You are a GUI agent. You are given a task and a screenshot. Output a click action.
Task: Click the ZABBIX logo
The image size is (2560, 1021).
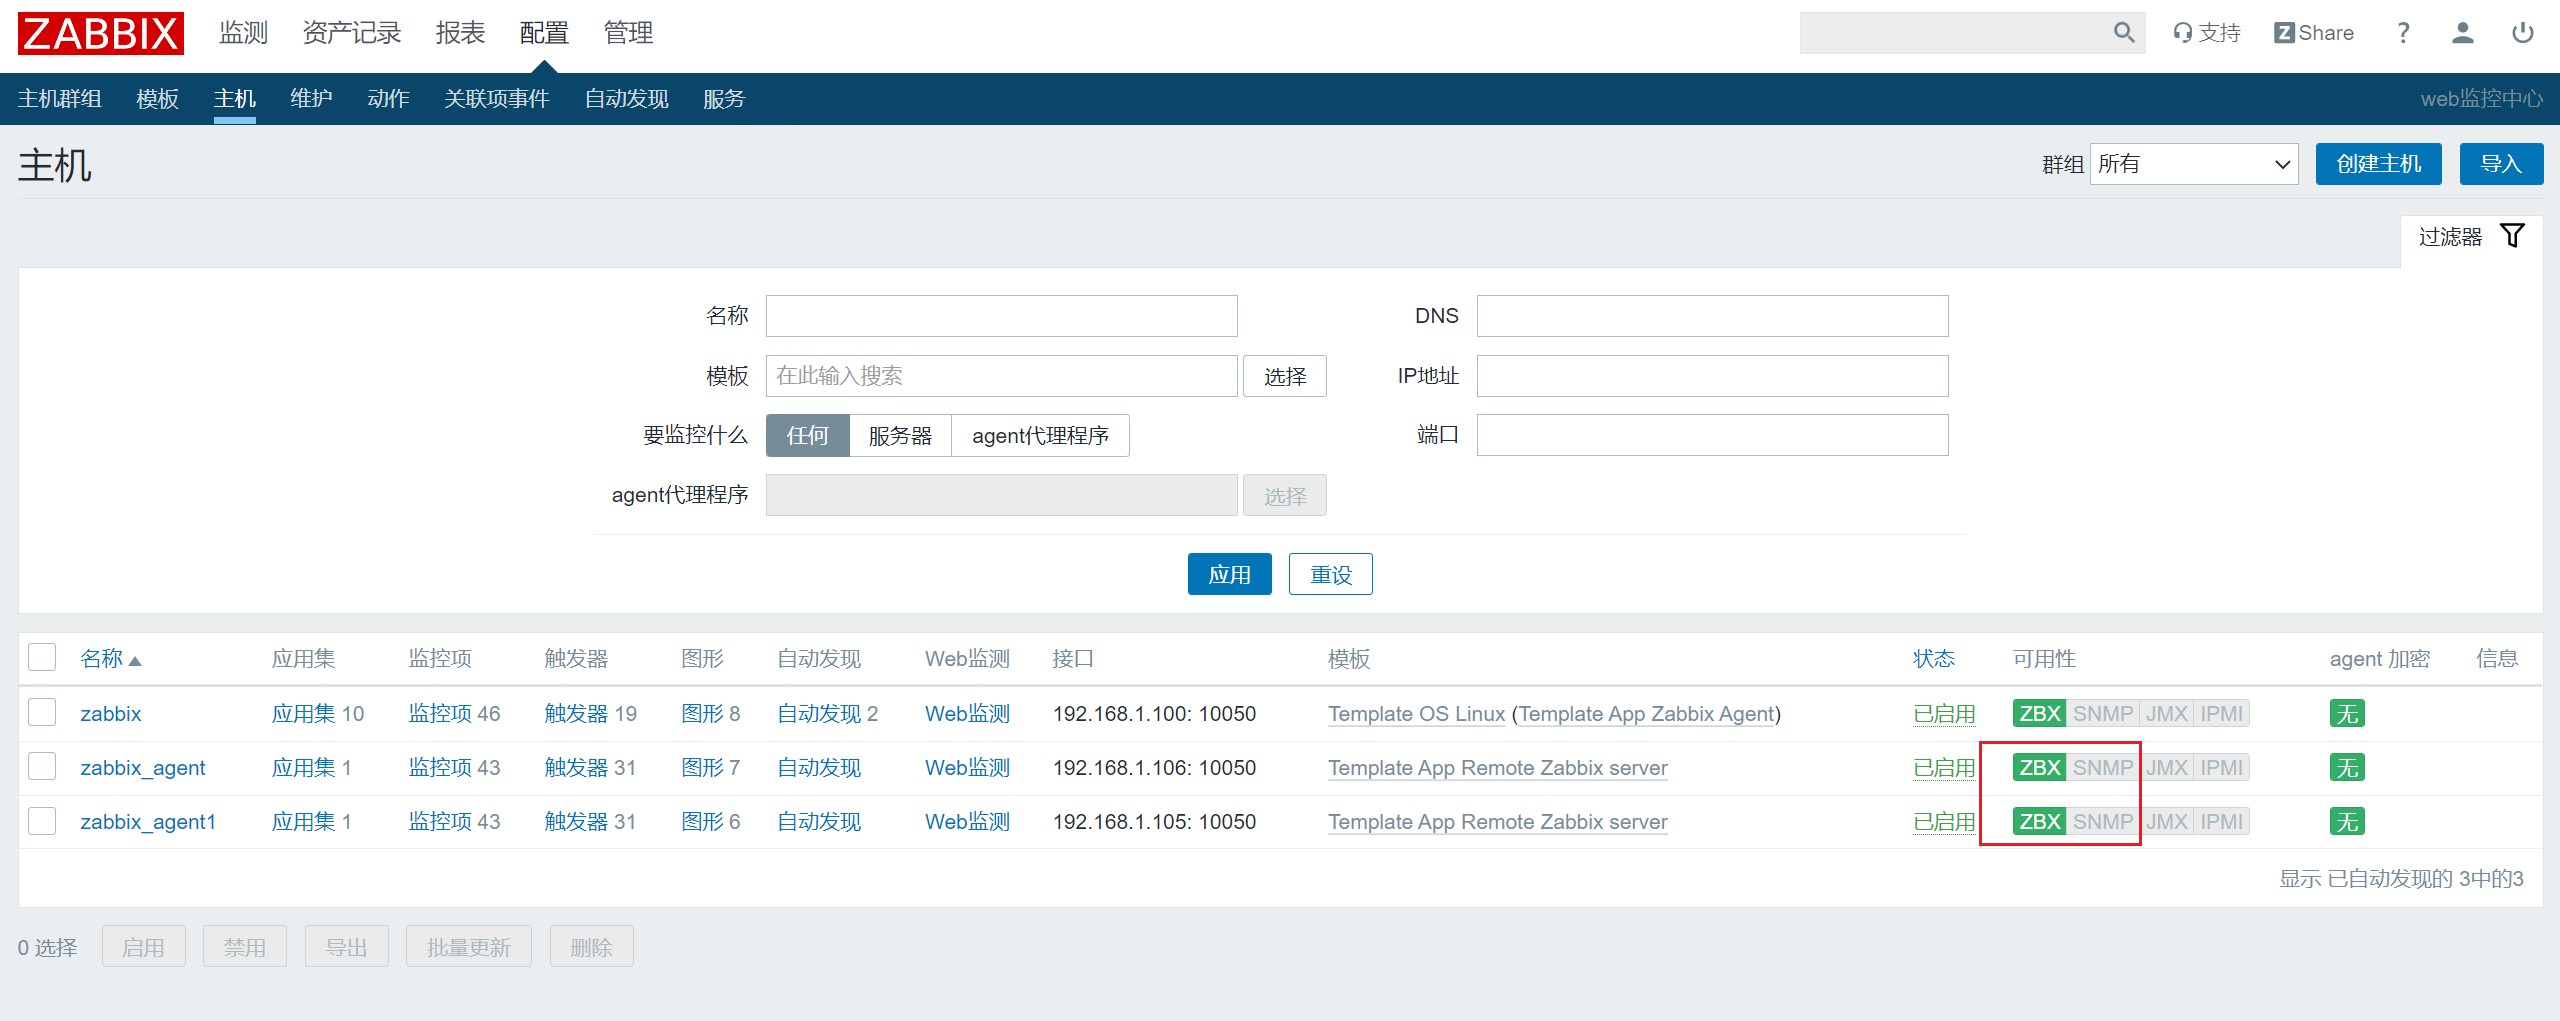click(101, 33)
